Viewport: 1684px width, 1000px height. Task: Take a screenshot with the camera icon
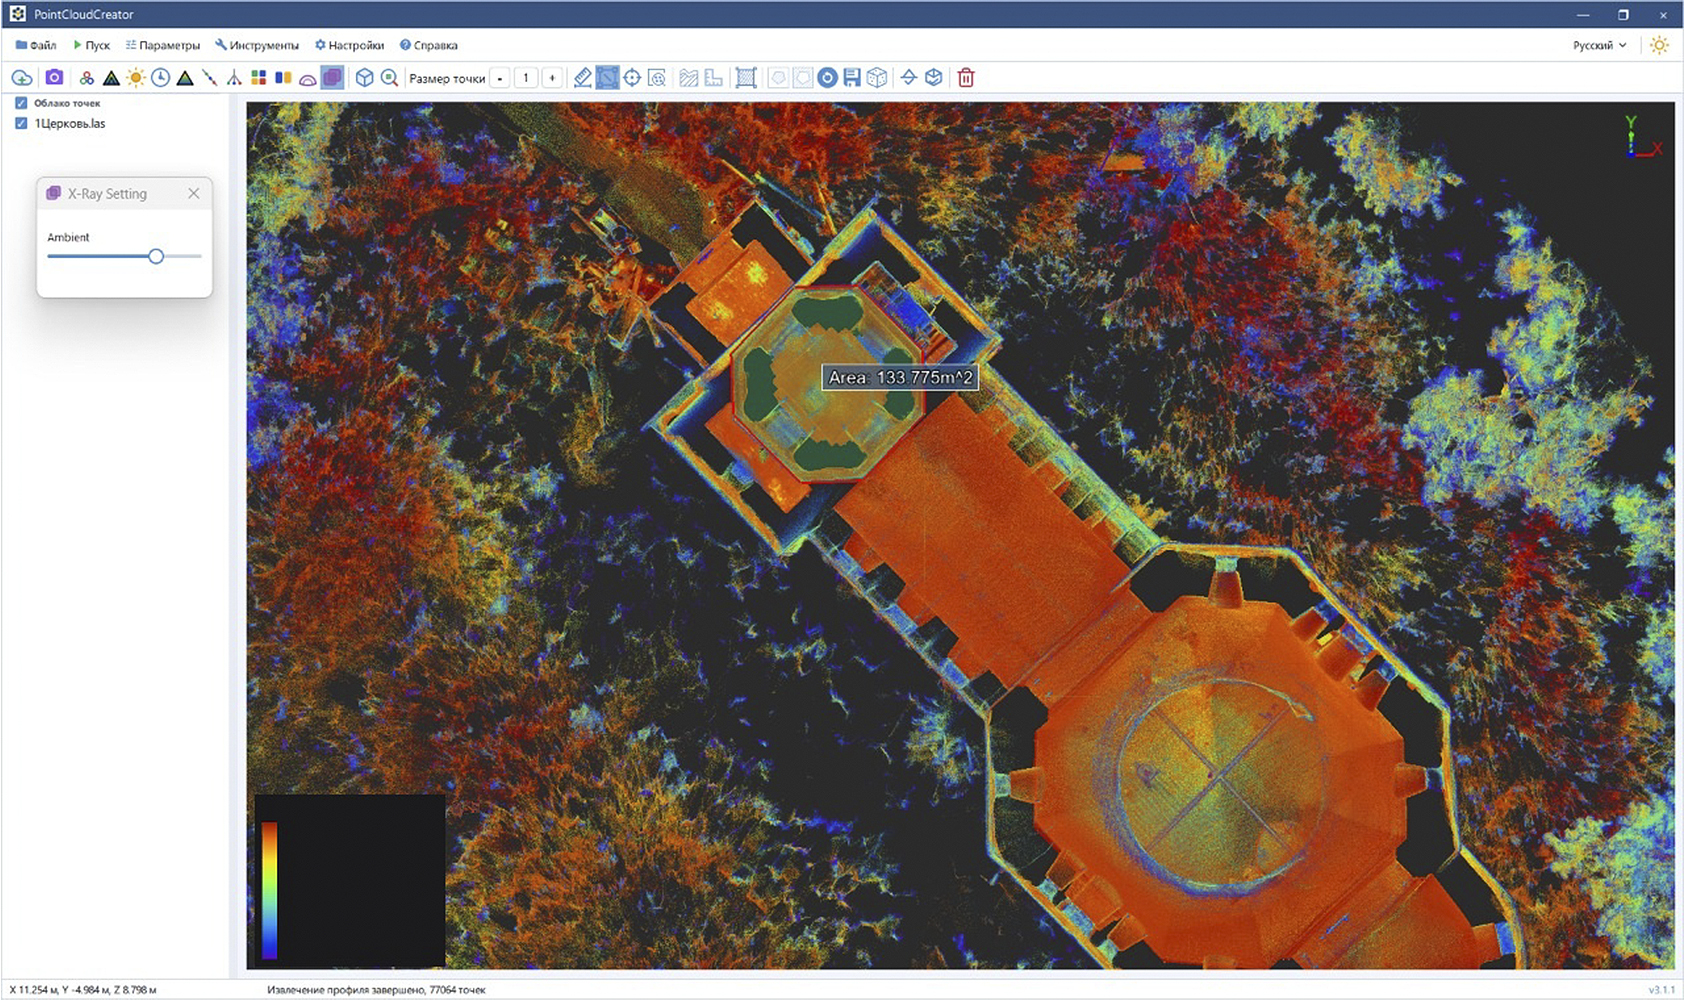pyautogui.click(x=54, y=77)
